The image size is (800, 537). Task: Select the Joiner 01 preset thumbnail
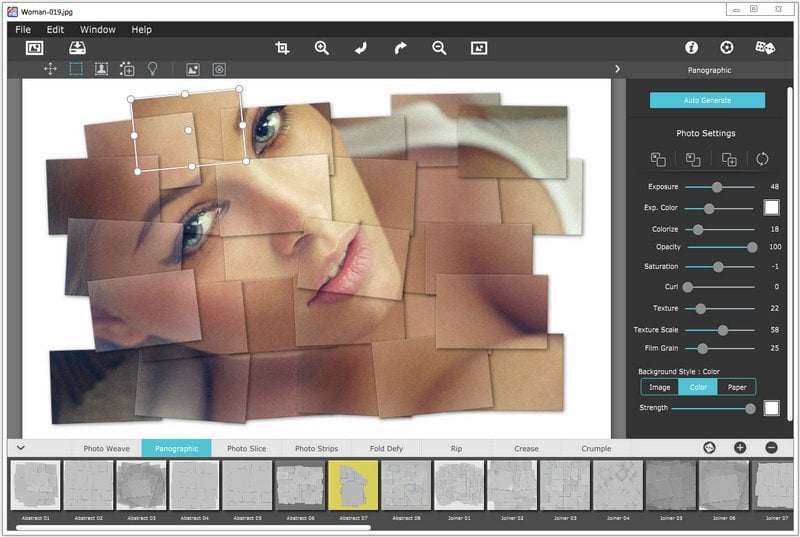(x=459, y=485)
